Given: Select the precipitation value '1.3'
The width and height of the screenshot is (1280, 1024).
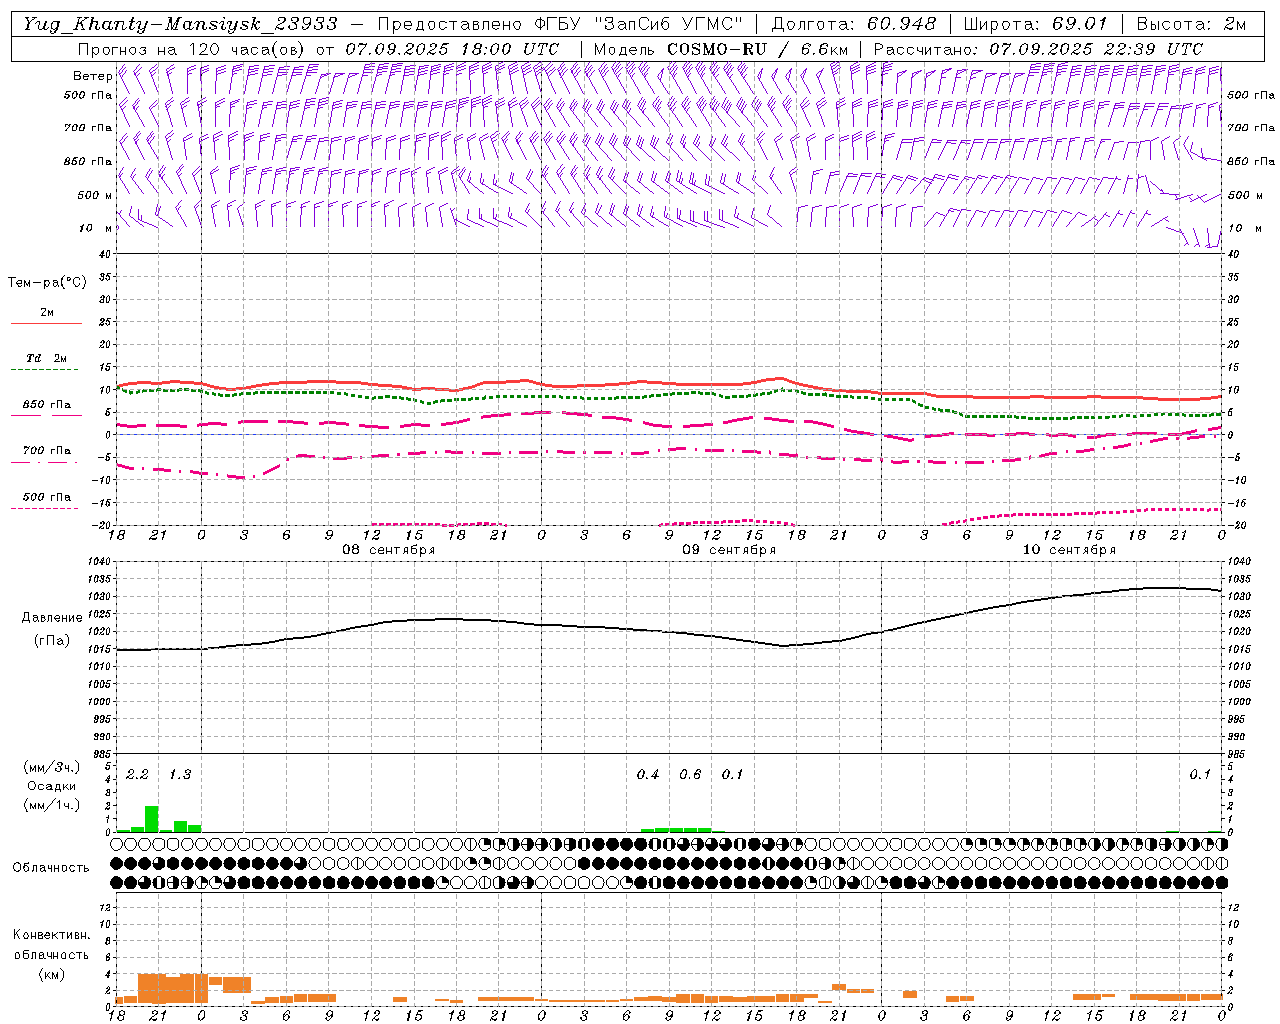Looking at the screenshot, I should [x=180, y=775].
